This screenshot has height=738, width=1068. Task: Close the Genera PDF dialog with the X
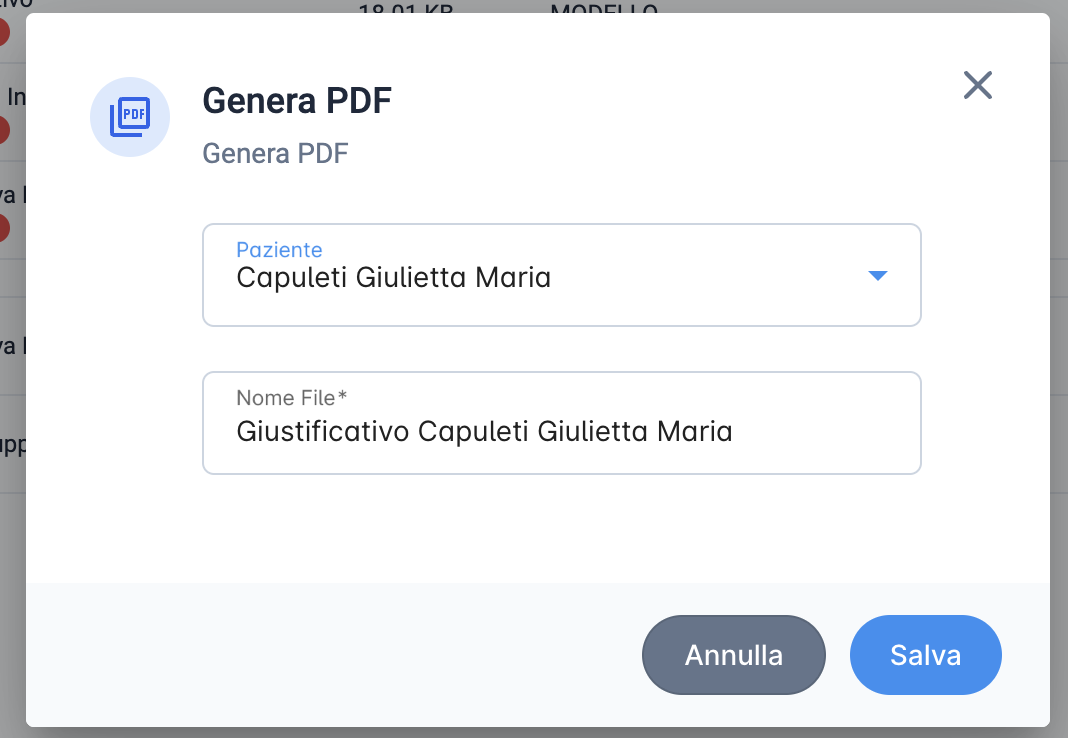[x=977, y=85]
